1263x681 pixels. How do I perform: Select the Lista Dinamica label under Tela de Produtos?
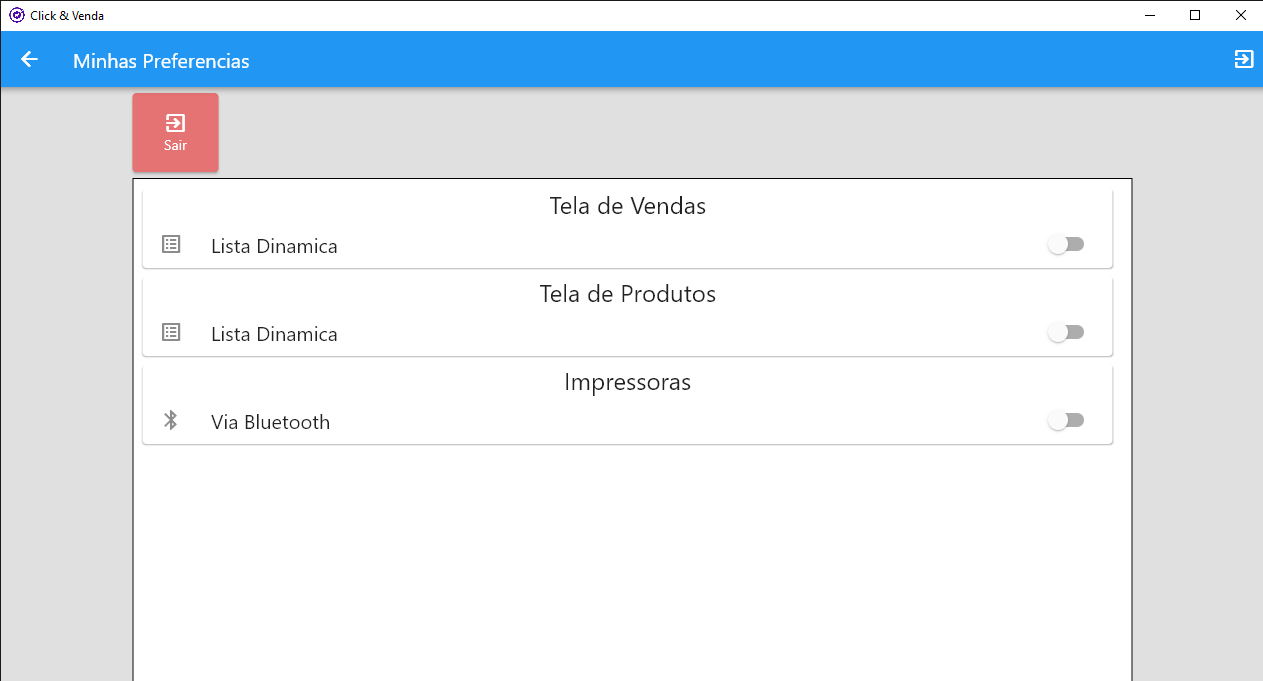274,334
